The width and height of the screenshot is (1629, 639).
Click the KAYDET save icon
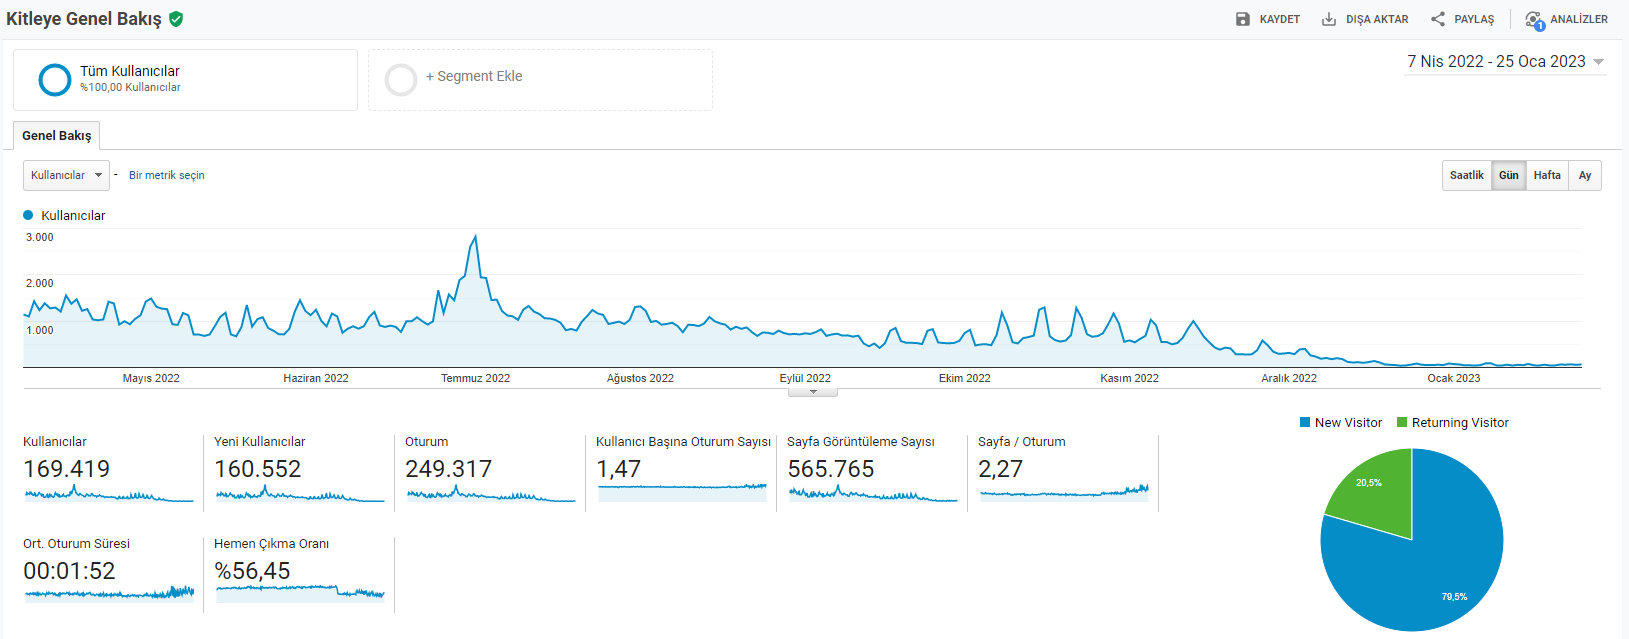[x=1243, y=19]
